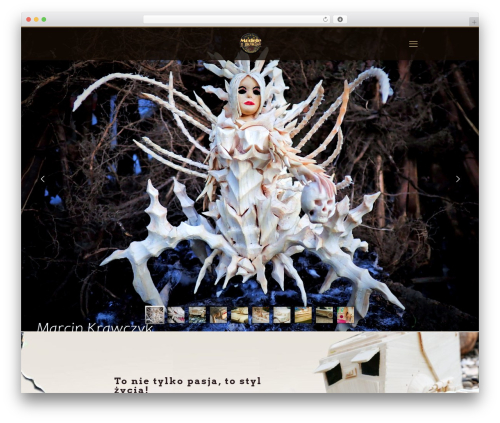Minimize the browser with yellow button
Image resolution: width=500 pixels, height=423 pixels.
point(36,19)
